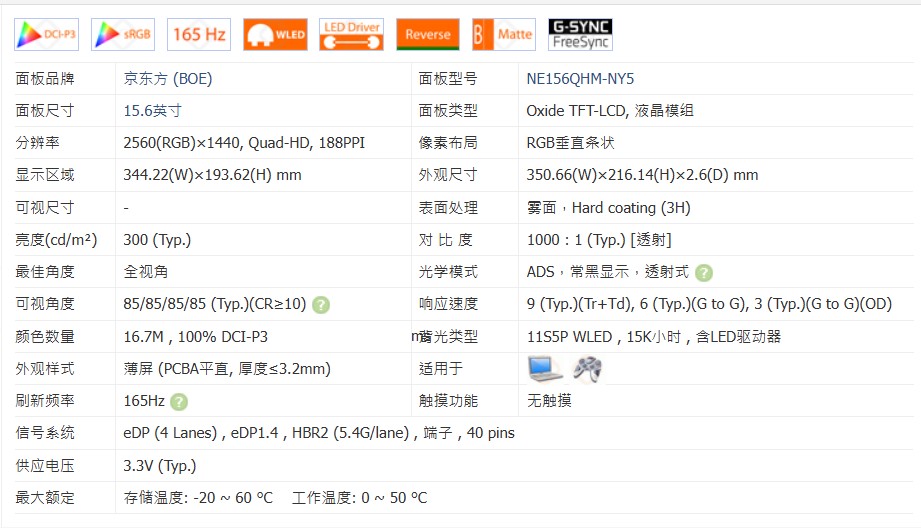Click the G-SYNC FreeSync badge
The height and width of the screenshot is (532, 921).
[x=580, y=35]
